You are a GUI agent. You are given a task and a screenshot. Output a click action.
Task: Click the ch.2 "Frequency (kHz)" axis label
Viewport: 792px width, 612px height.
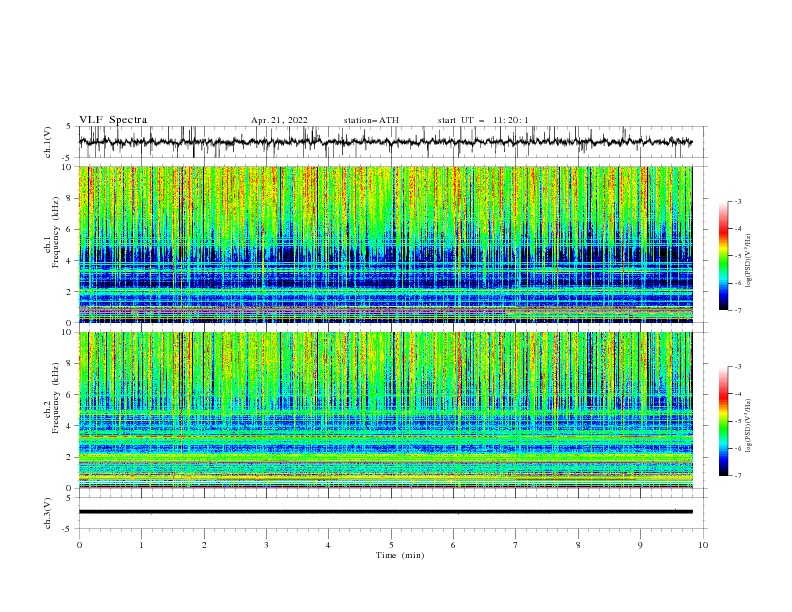(x=55, y=397)
